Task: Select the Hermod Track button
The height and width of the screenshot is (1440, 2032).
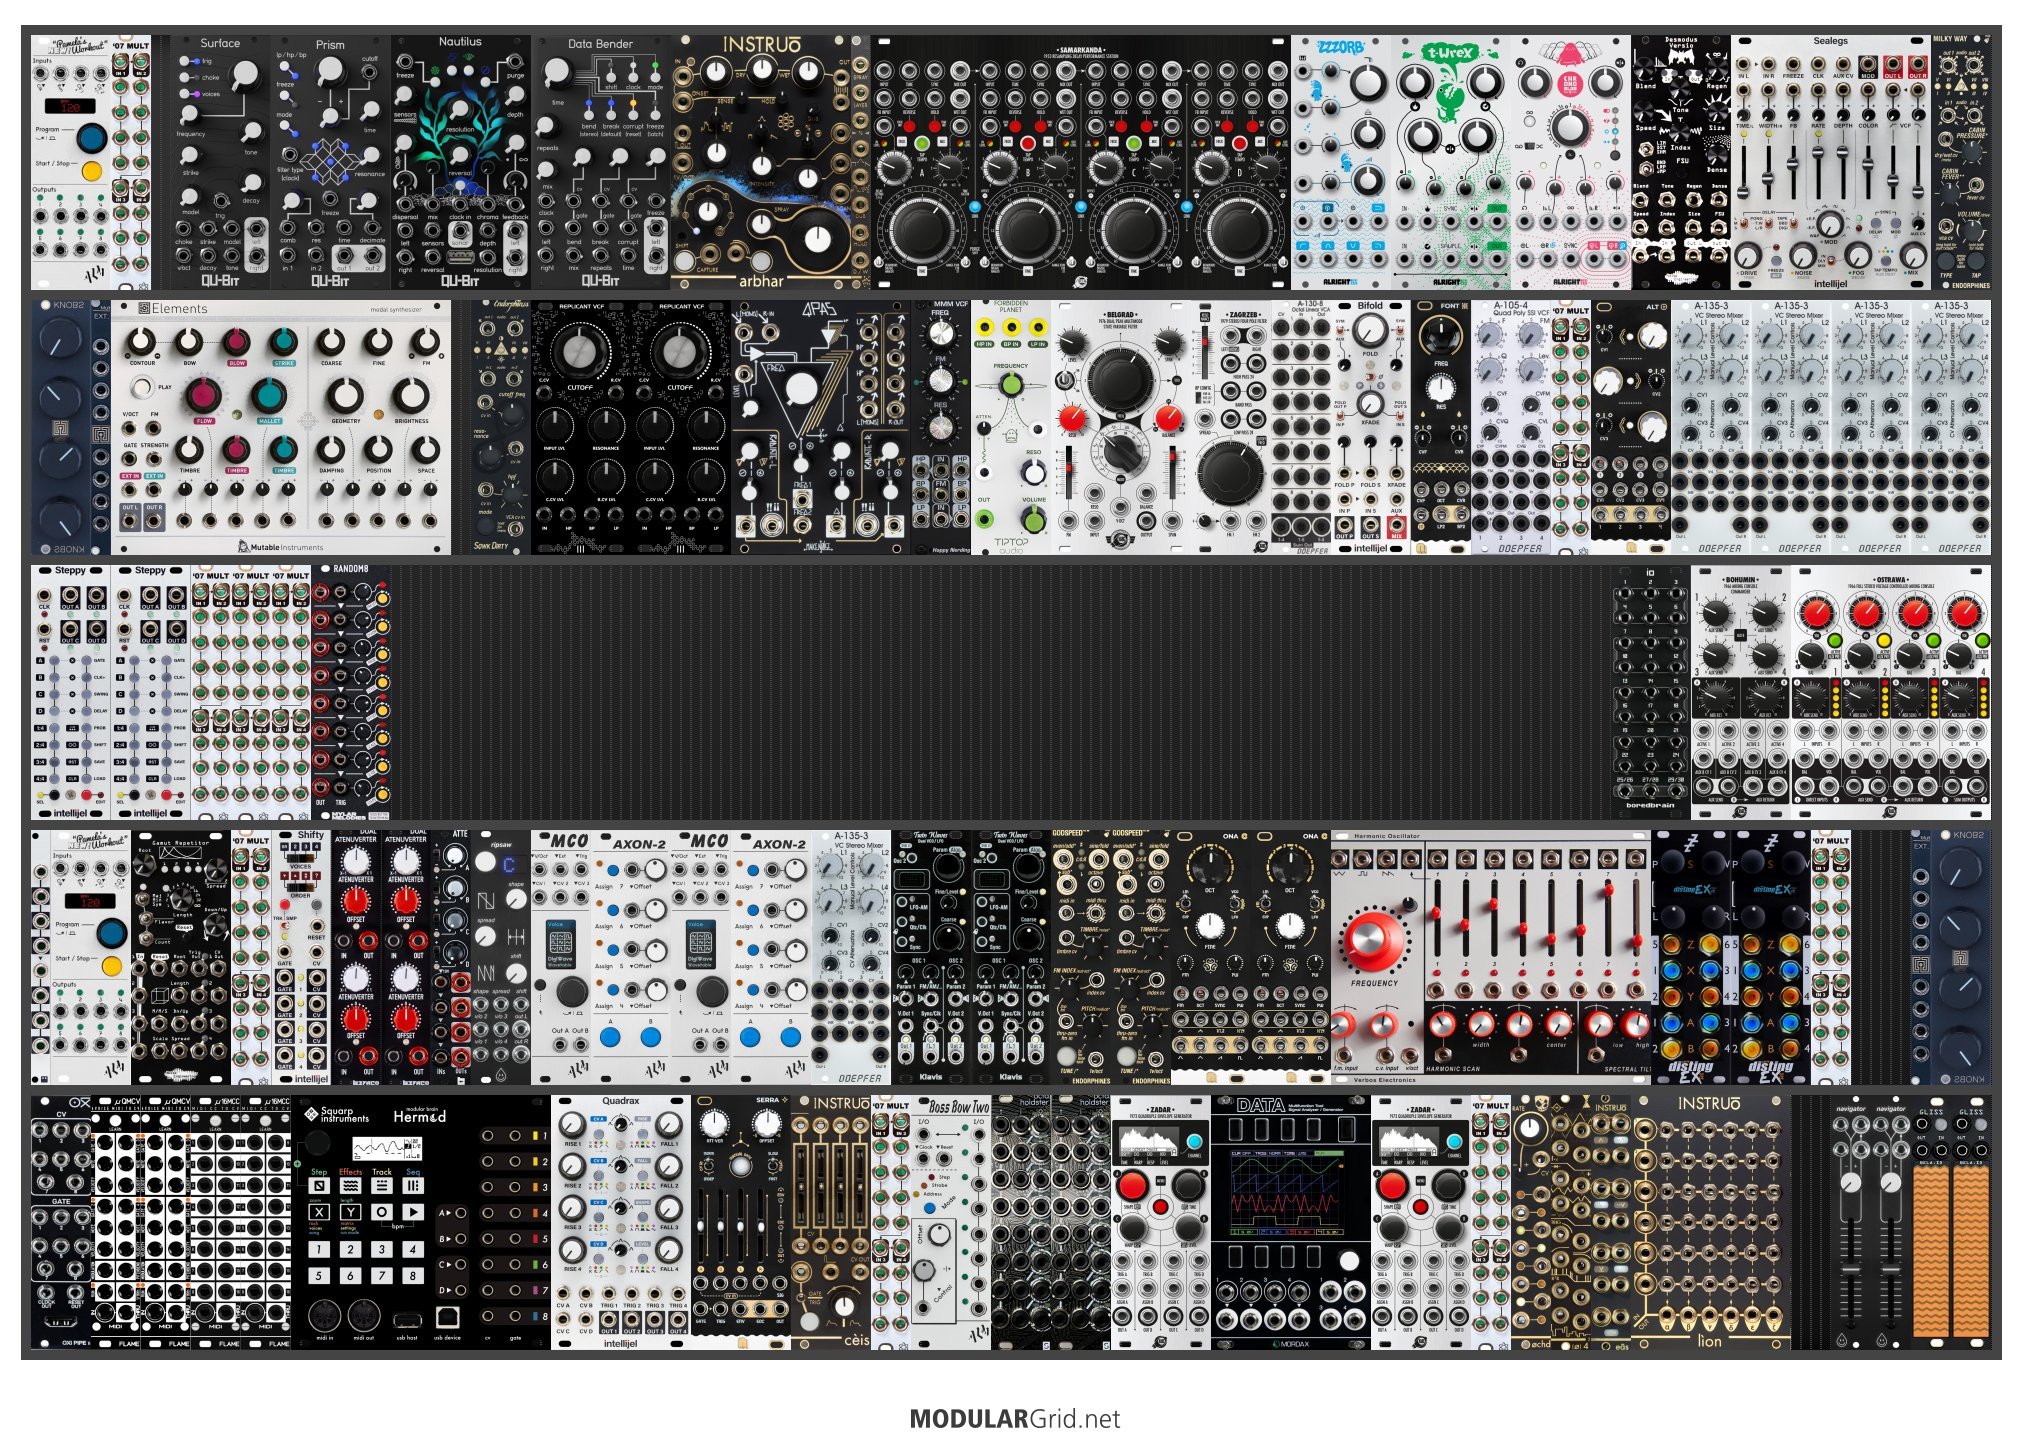Action: 382,1185
